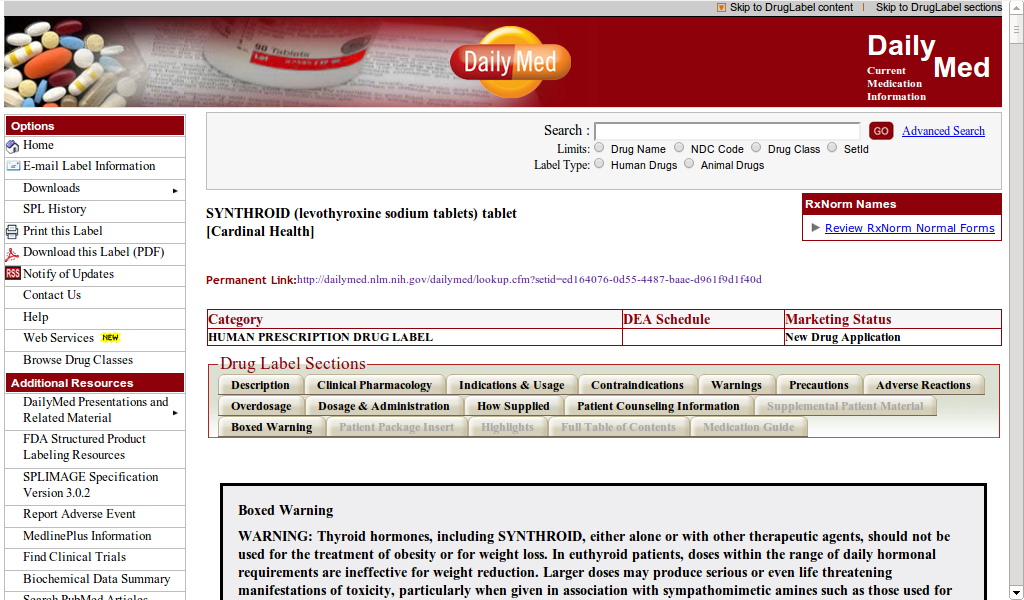Open the Indications & Usage tab
This screenshot has height=600, width=1024.
(511, 385)
